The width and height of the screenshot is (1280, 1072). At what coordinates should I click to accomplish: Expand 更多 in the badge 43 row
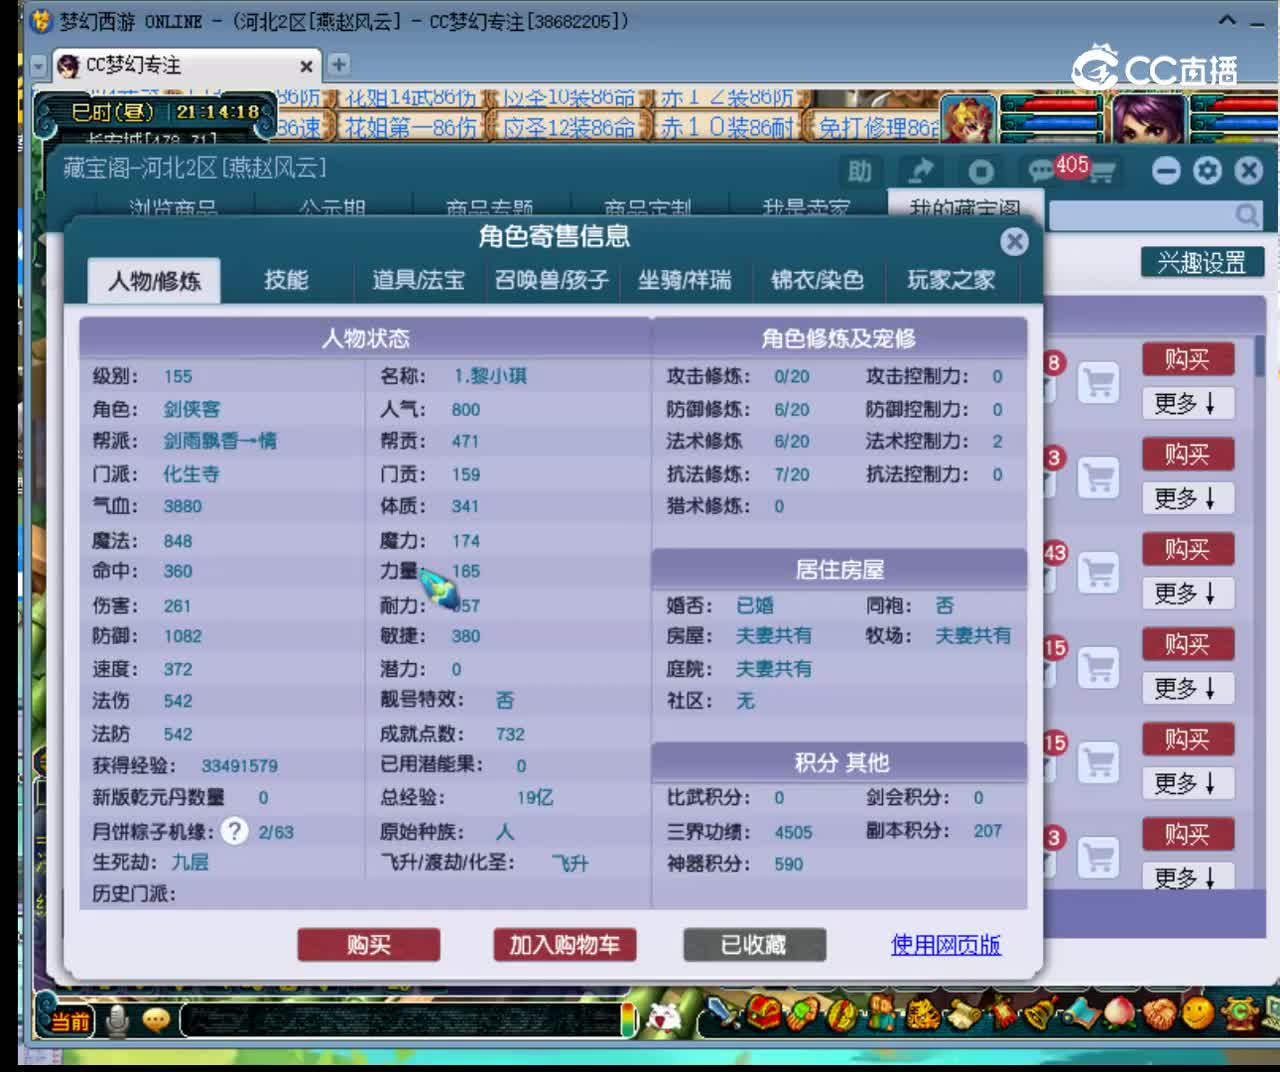pyautogui.click(x=1188, y=594)
